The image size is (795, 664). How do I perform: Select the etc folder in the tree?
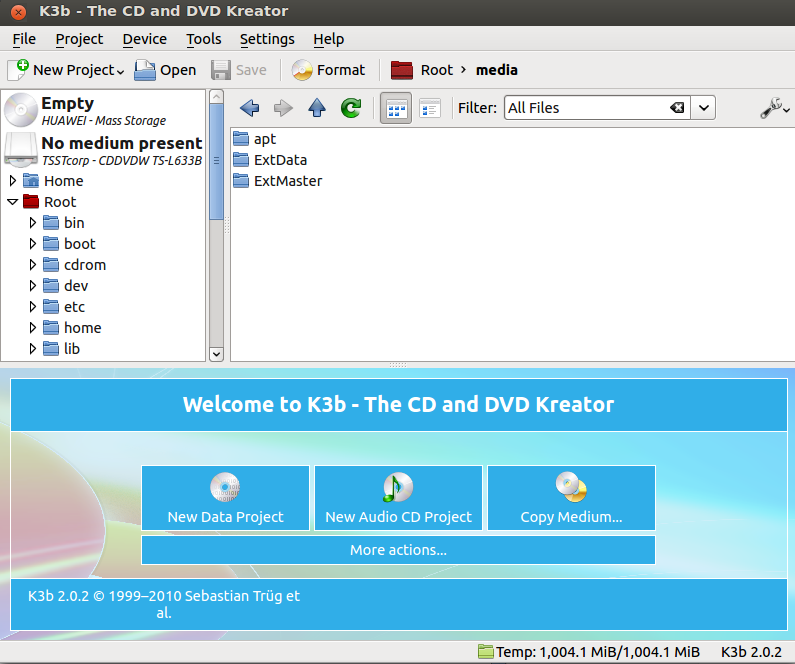pyautogui.click(x=64, y=307)
